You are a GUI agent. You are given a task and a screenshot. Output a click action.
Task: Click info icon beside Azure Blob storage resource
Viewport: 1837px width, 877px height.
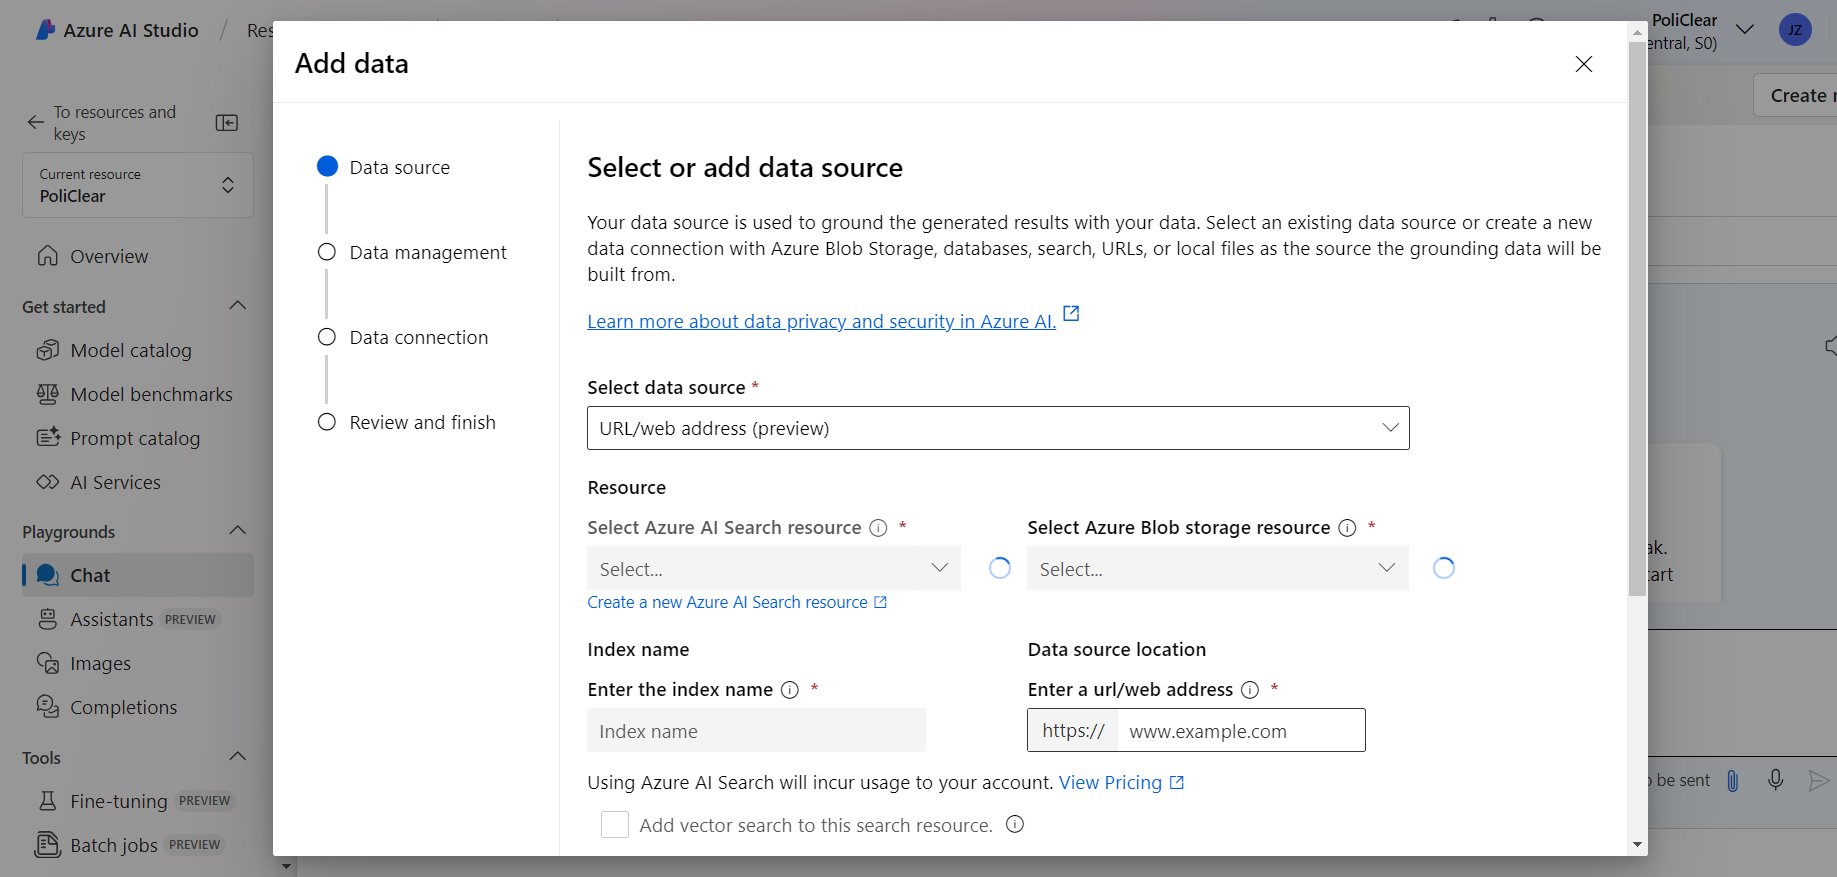pos(1347,528)
